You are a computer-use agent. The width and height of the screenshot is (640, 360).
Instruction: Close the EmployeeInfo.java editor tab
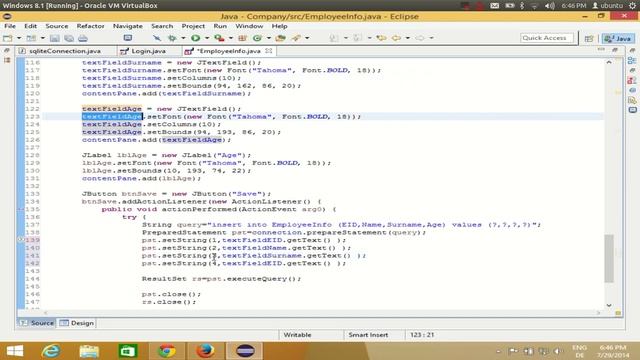click(269, 51)
